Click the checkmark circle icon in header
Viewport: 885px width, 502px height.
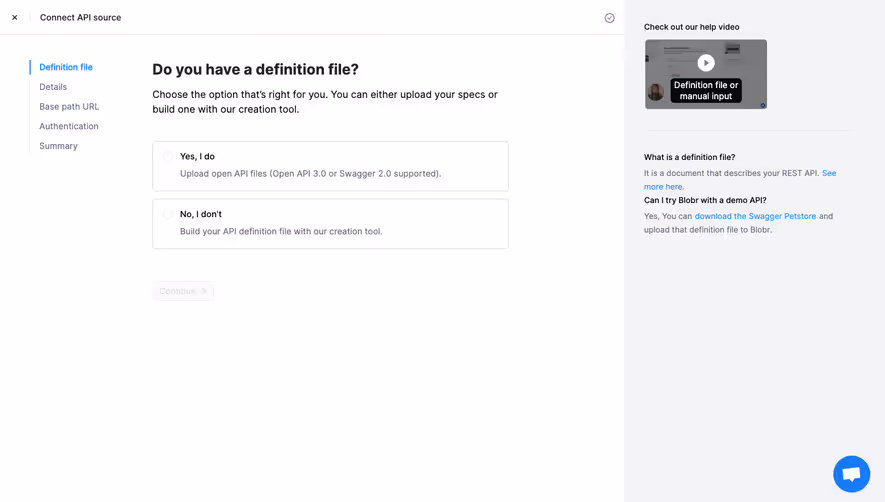(x=609, y=18)
